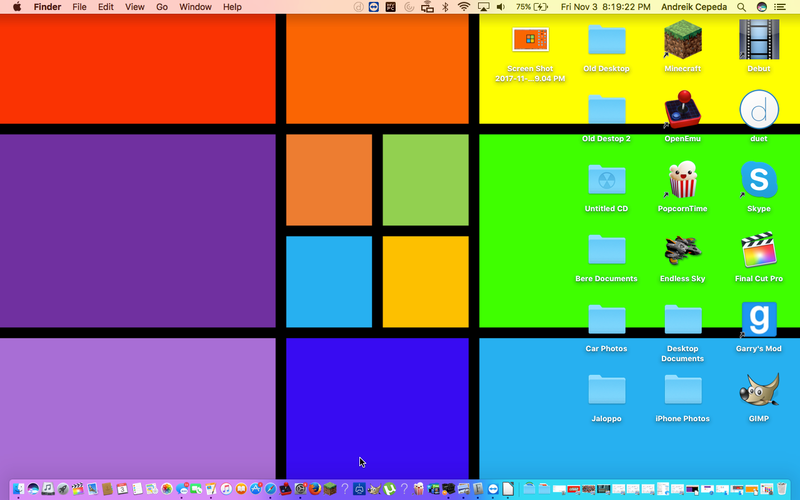Open the Minecraft shortcut on the desktop

[x=682, y=40]
